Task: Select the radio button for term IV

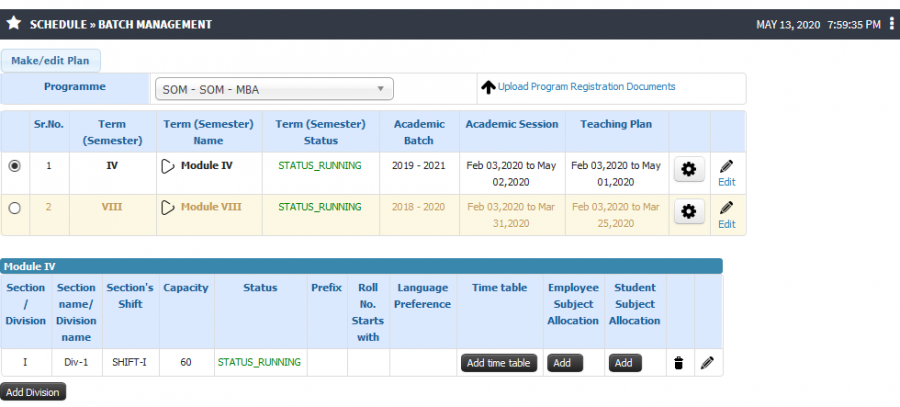Action: click(14, 166)
